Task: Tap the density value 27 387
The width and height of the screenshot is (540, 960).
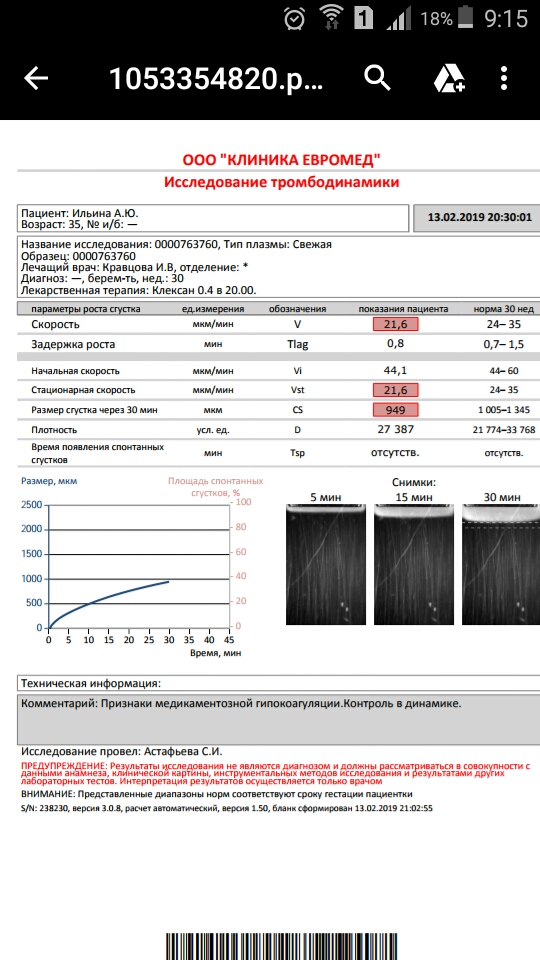Action: coord(396,430)
